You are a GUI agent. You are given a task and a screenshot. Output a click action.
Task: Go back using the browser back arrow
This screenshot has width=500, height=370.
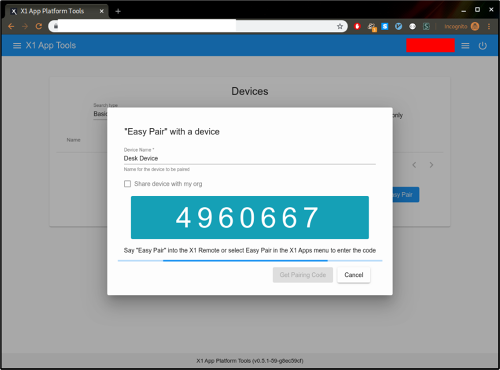pos(11,26)
